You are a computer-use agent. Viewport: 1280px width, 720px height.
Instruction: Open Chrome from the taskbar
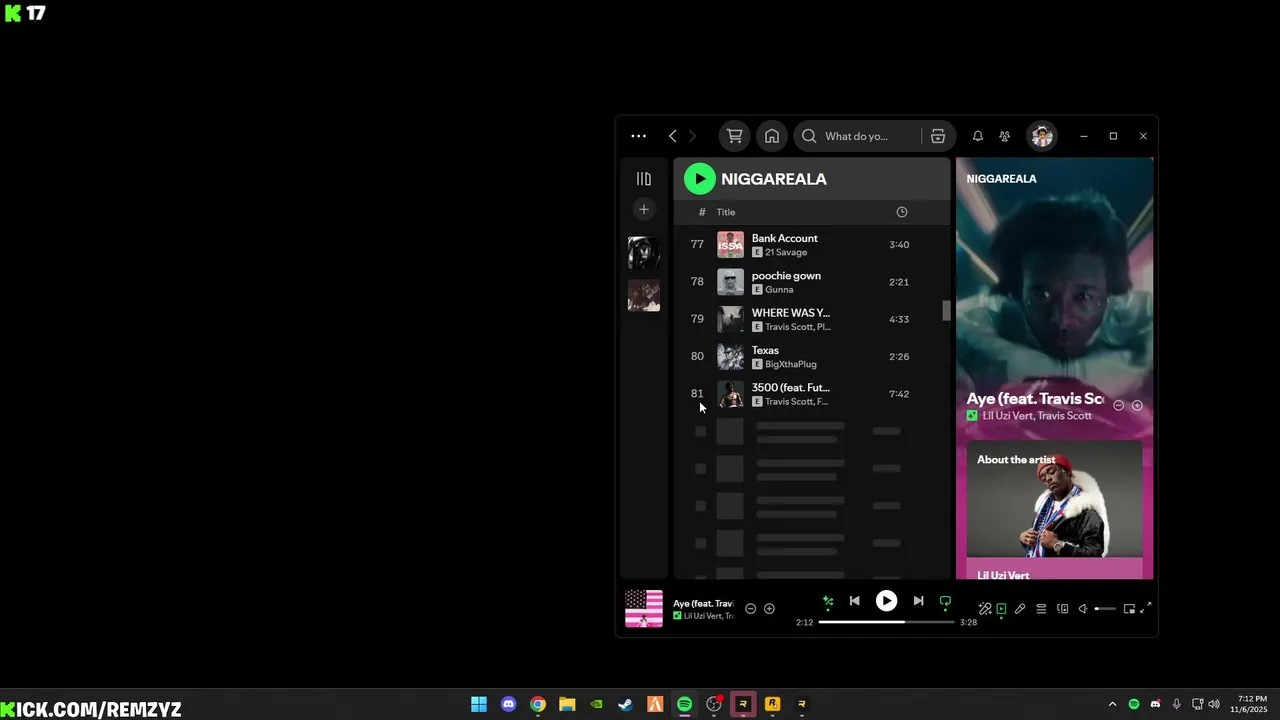pos(538,704)
